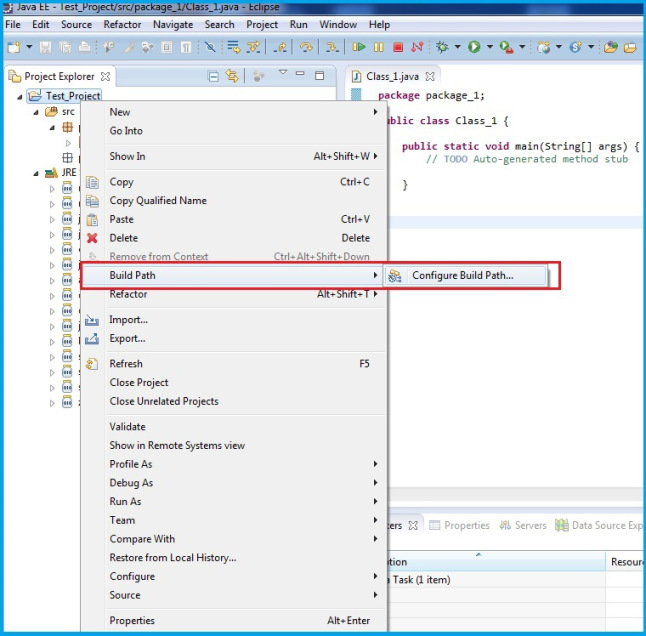The height and width of the screenshot is (636, 646).
Task: Click the Paste clipboard icon in context menu
Action: click(92, 220)
